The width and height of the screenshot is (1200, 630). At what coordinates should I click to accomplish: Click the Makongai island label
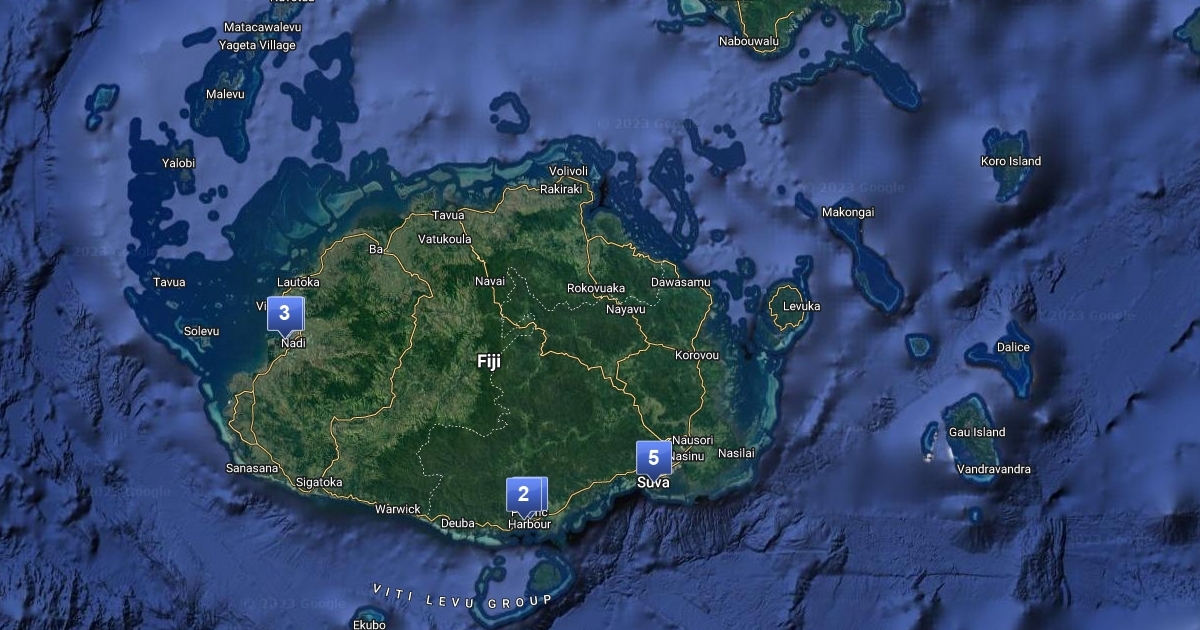coord(847,212)
